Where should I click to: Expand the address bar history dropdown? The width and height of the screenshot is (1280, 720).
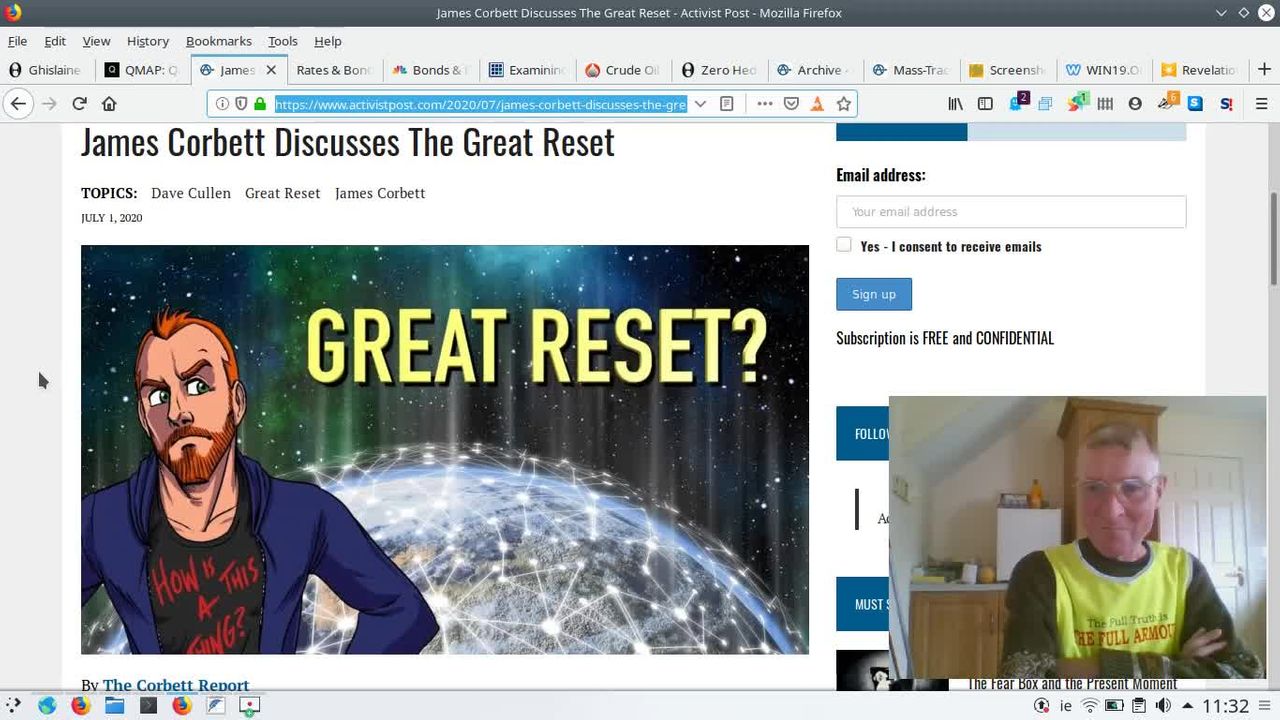700,103
